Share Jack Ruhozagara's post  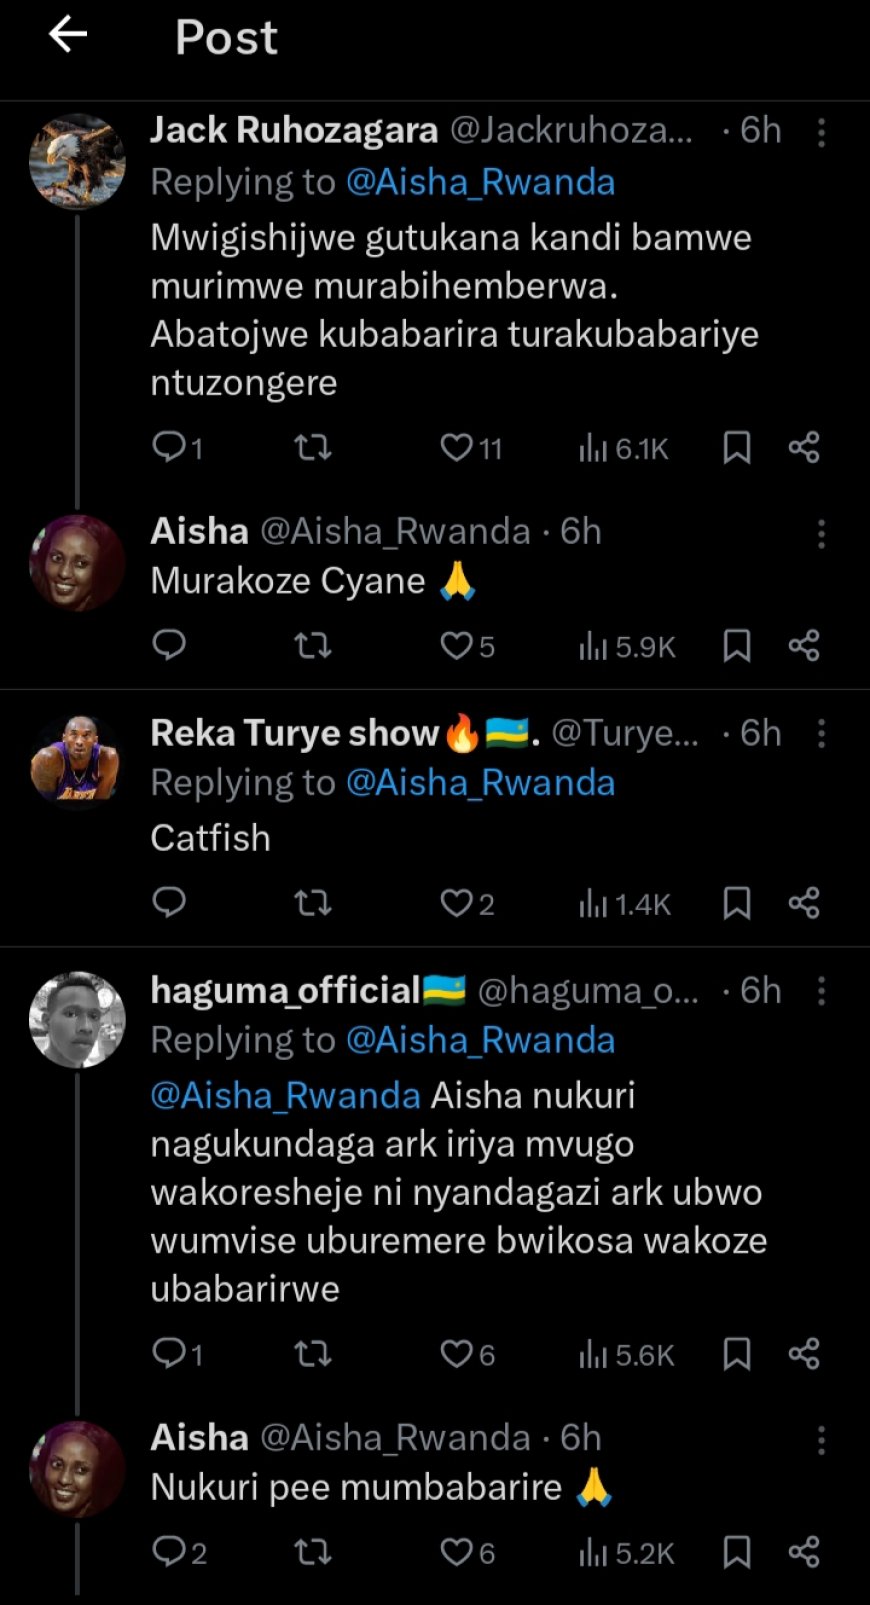pos(804,447)
